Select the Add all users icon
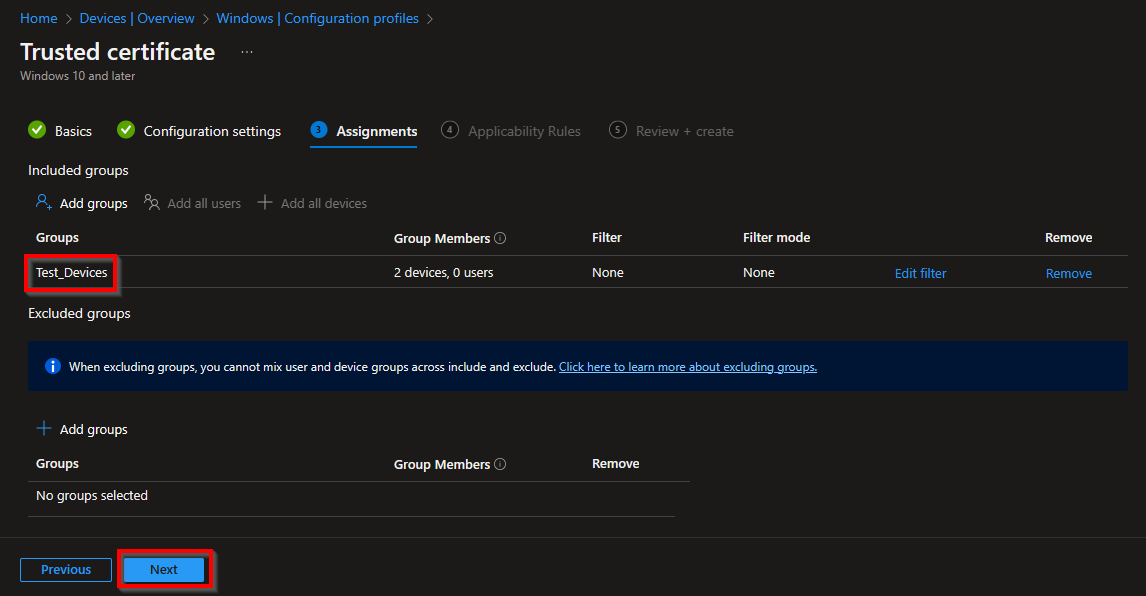Screen dimensions: 1146x596 (x=152, y=202)
